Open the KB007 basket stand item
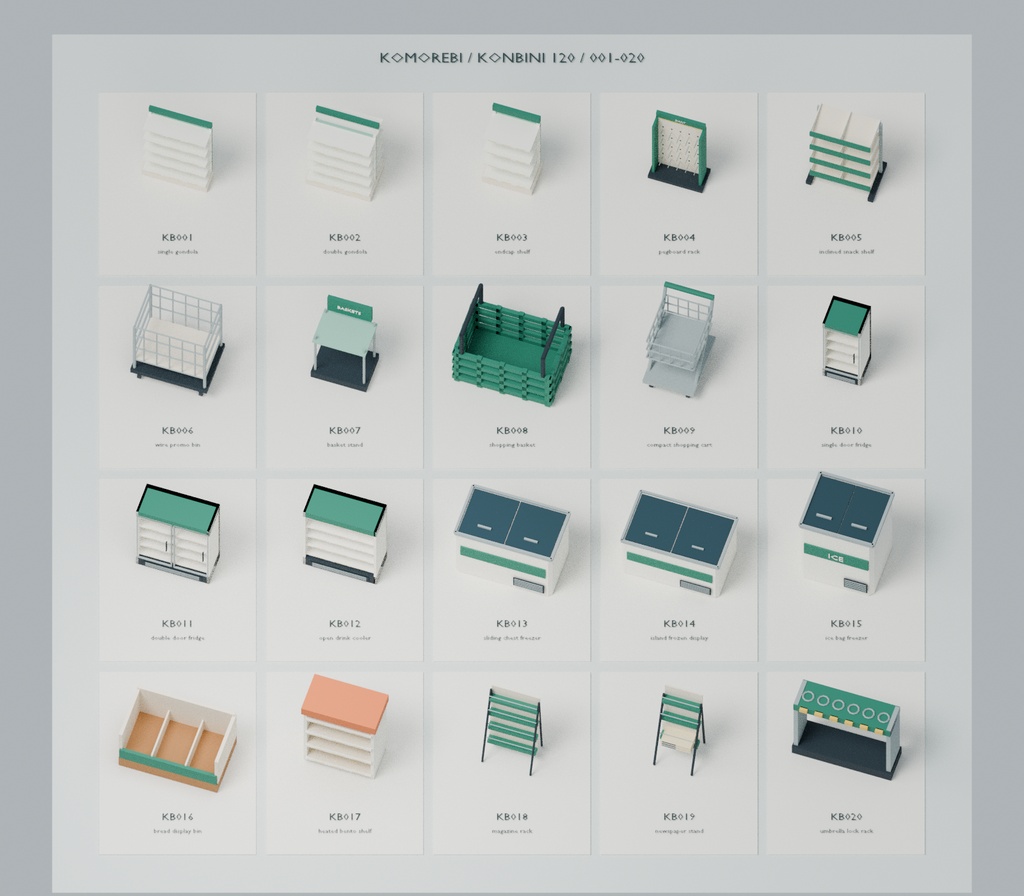The height and width of the screenshot is (896, 1024). pyautogui.click(x=344, y=377)
